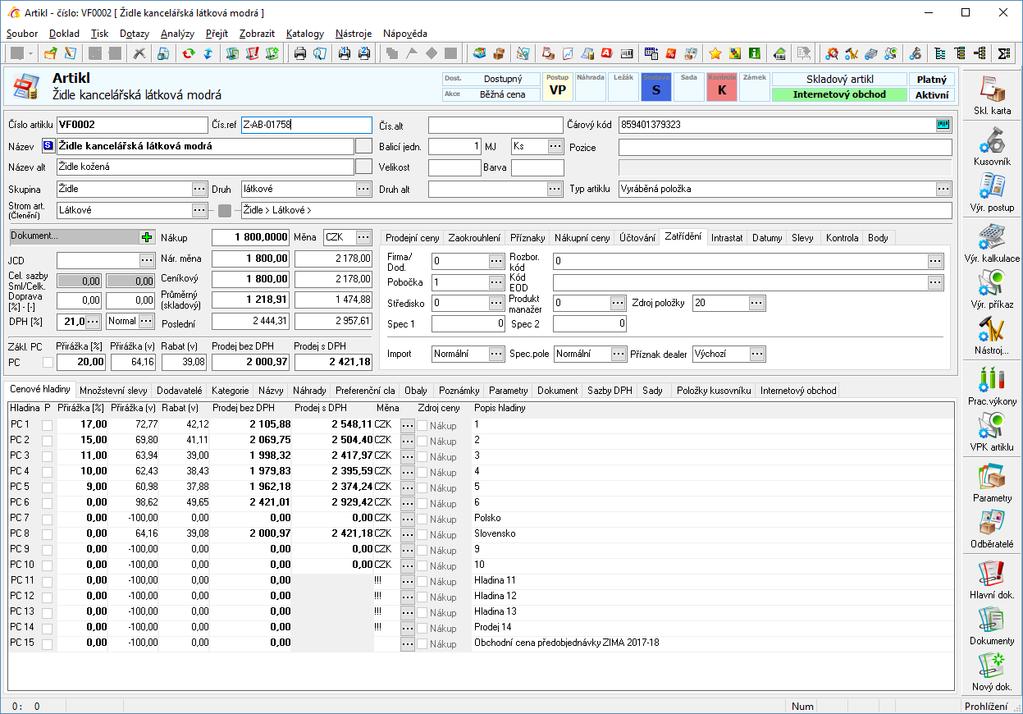Screen dimensions: 1023x714
Task: Toggle the P checkbox in row PC 15
Action: pos(47,643)
